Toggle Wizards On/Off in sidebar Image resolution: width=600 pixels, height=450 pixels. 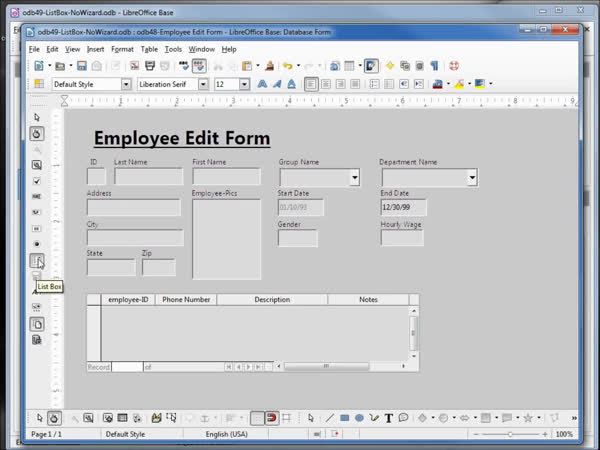point(37,340)
